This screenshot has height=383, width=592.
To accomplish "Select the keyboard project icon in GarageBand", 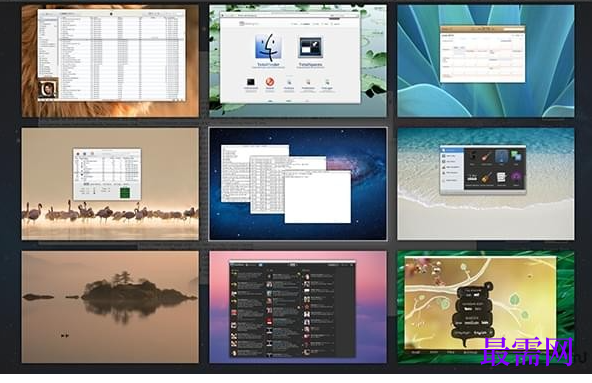I will [x=472, y=177].
